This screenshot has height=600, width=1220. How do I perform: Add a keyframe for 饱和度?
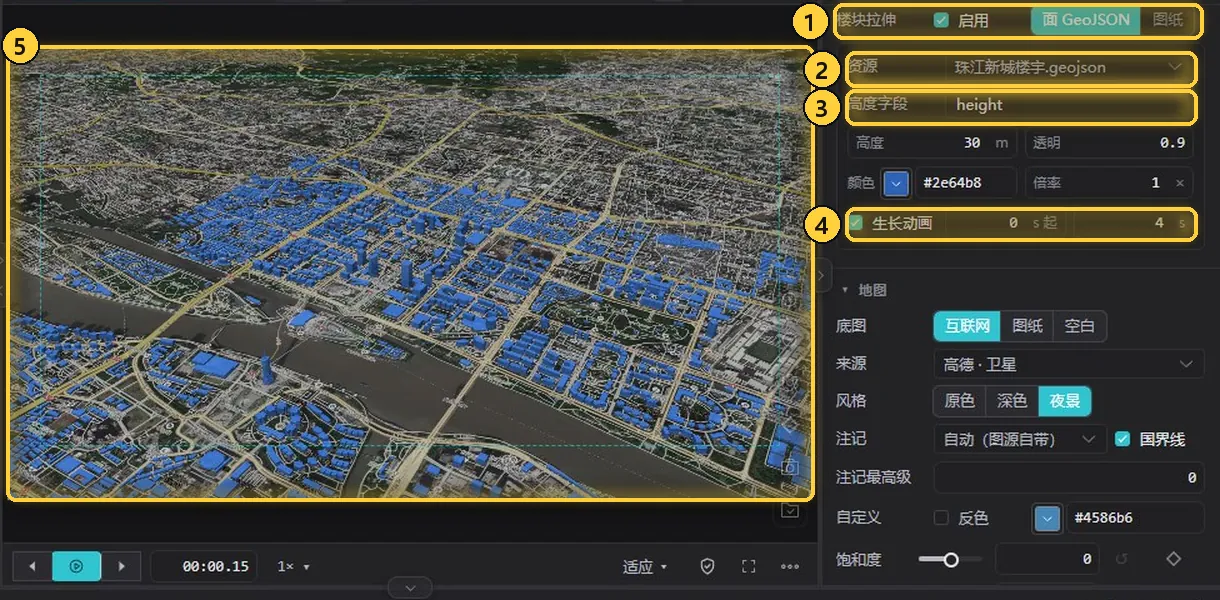pos(1174,559)
